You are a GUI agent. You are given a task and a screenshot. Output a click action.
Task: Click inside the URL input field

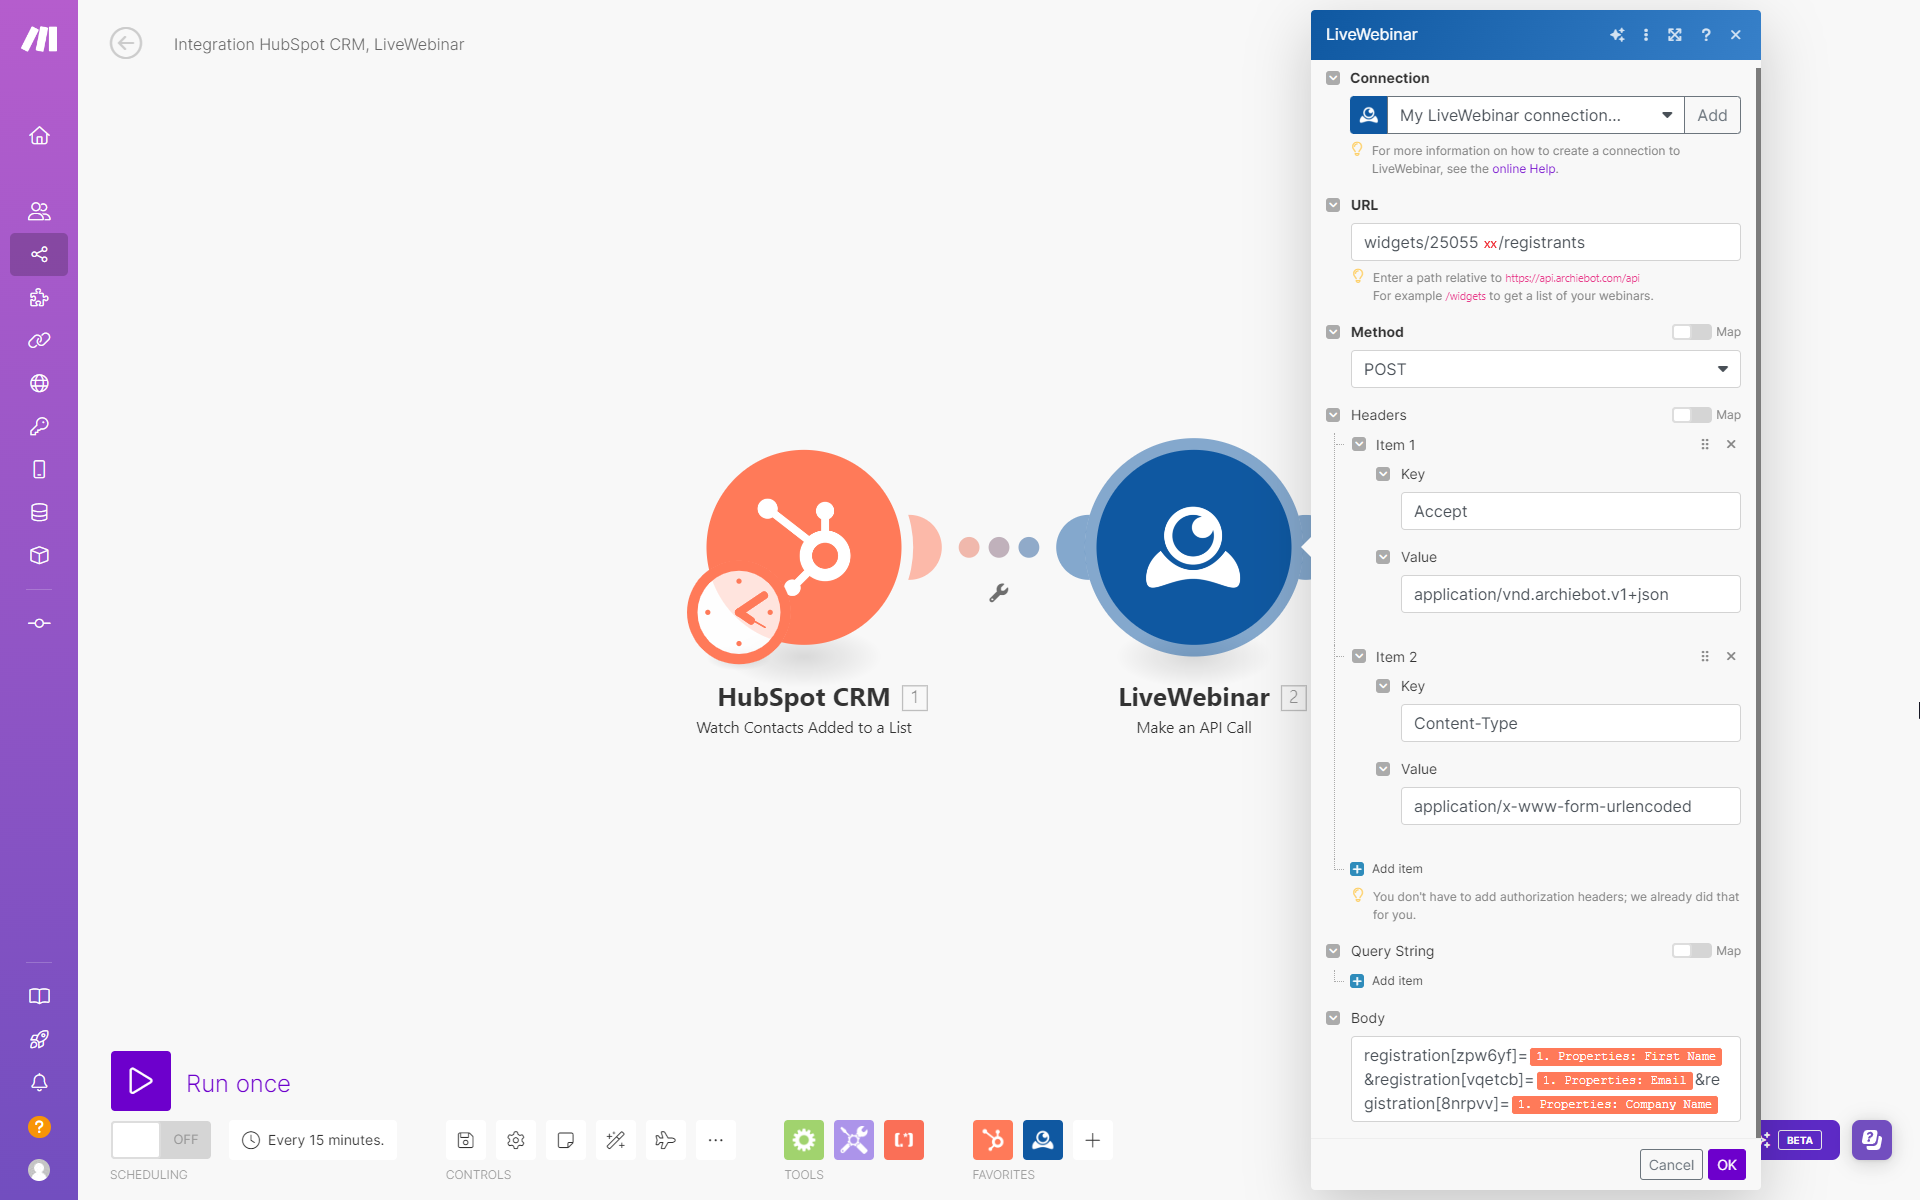pos(1545,242)
